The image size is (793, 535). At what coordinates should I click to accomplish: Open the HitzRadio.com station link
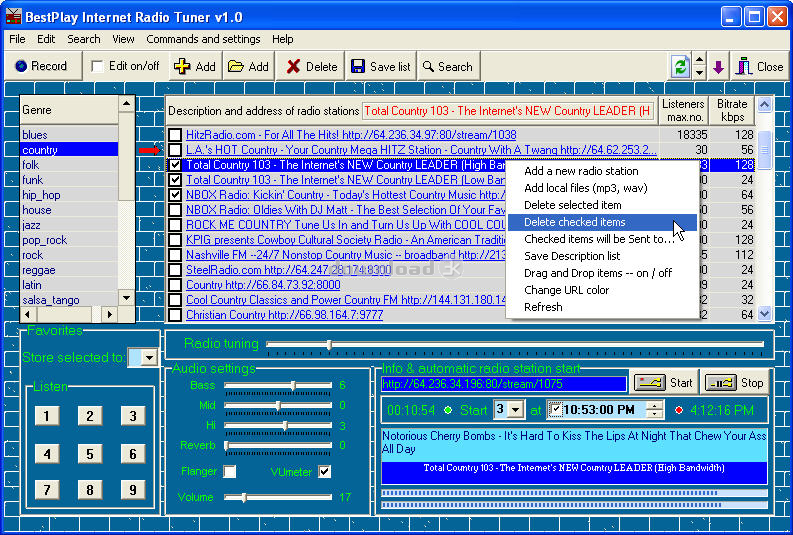tap(351, 135)
